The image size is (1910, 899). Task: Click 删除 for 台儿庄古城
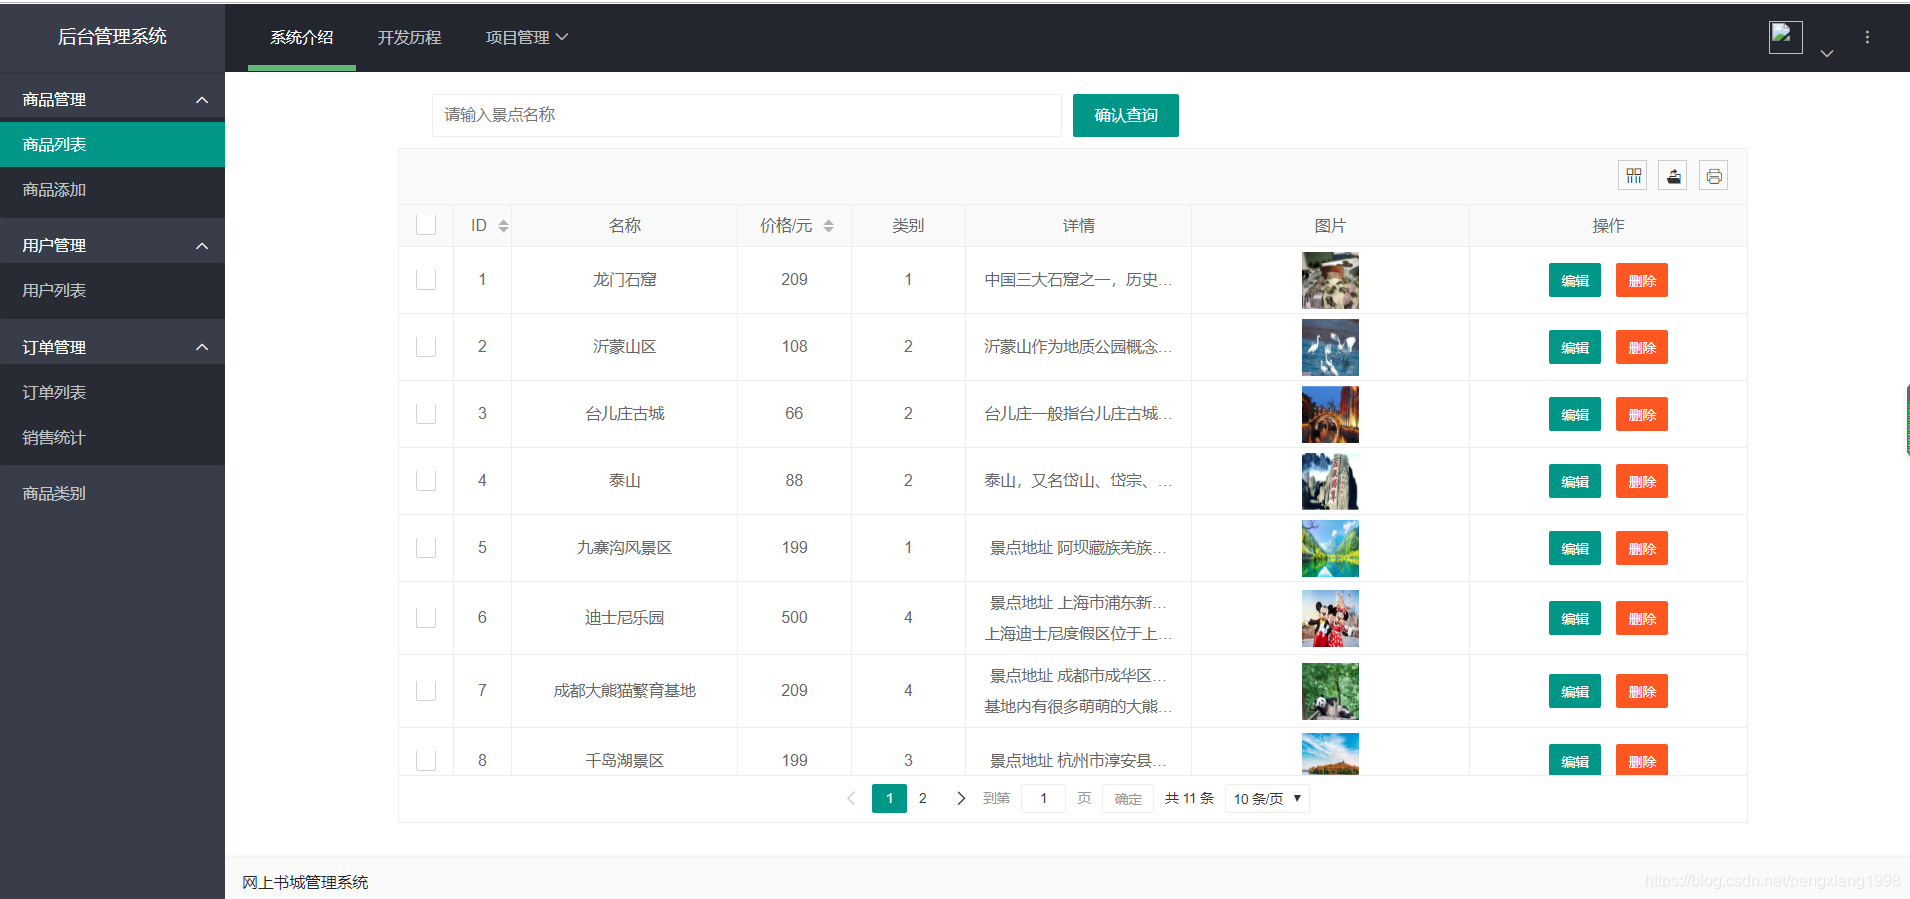pyautogui.click(x=1642, y=415)
